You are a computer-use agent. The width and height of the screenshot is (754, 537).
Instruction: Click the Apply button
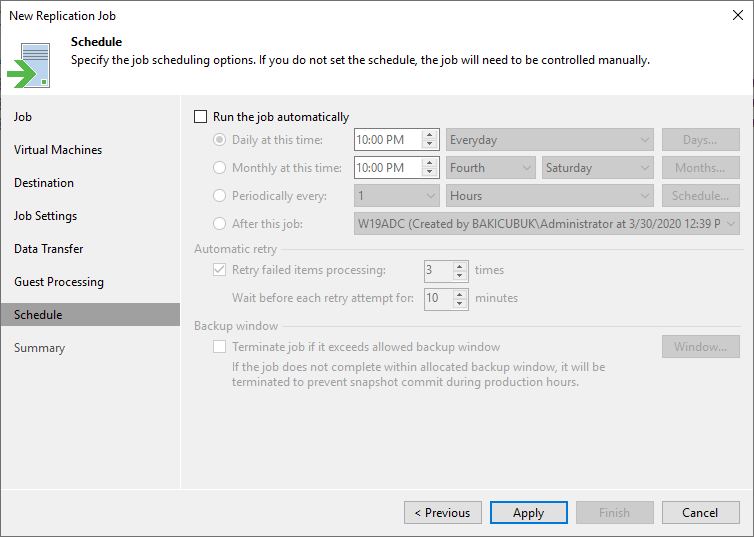click(x=528, y=512)
